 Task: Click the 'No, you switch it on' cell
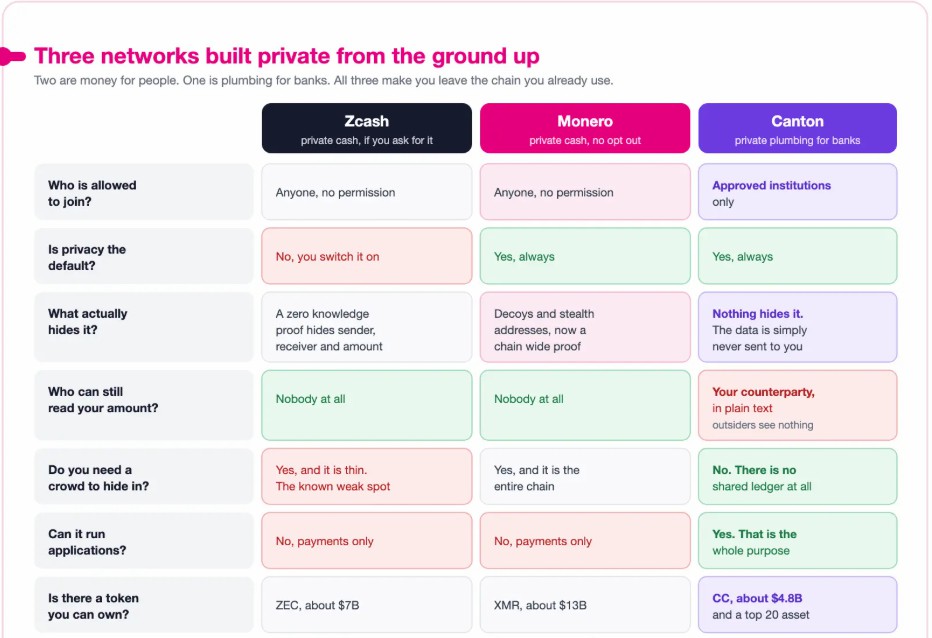367,256
